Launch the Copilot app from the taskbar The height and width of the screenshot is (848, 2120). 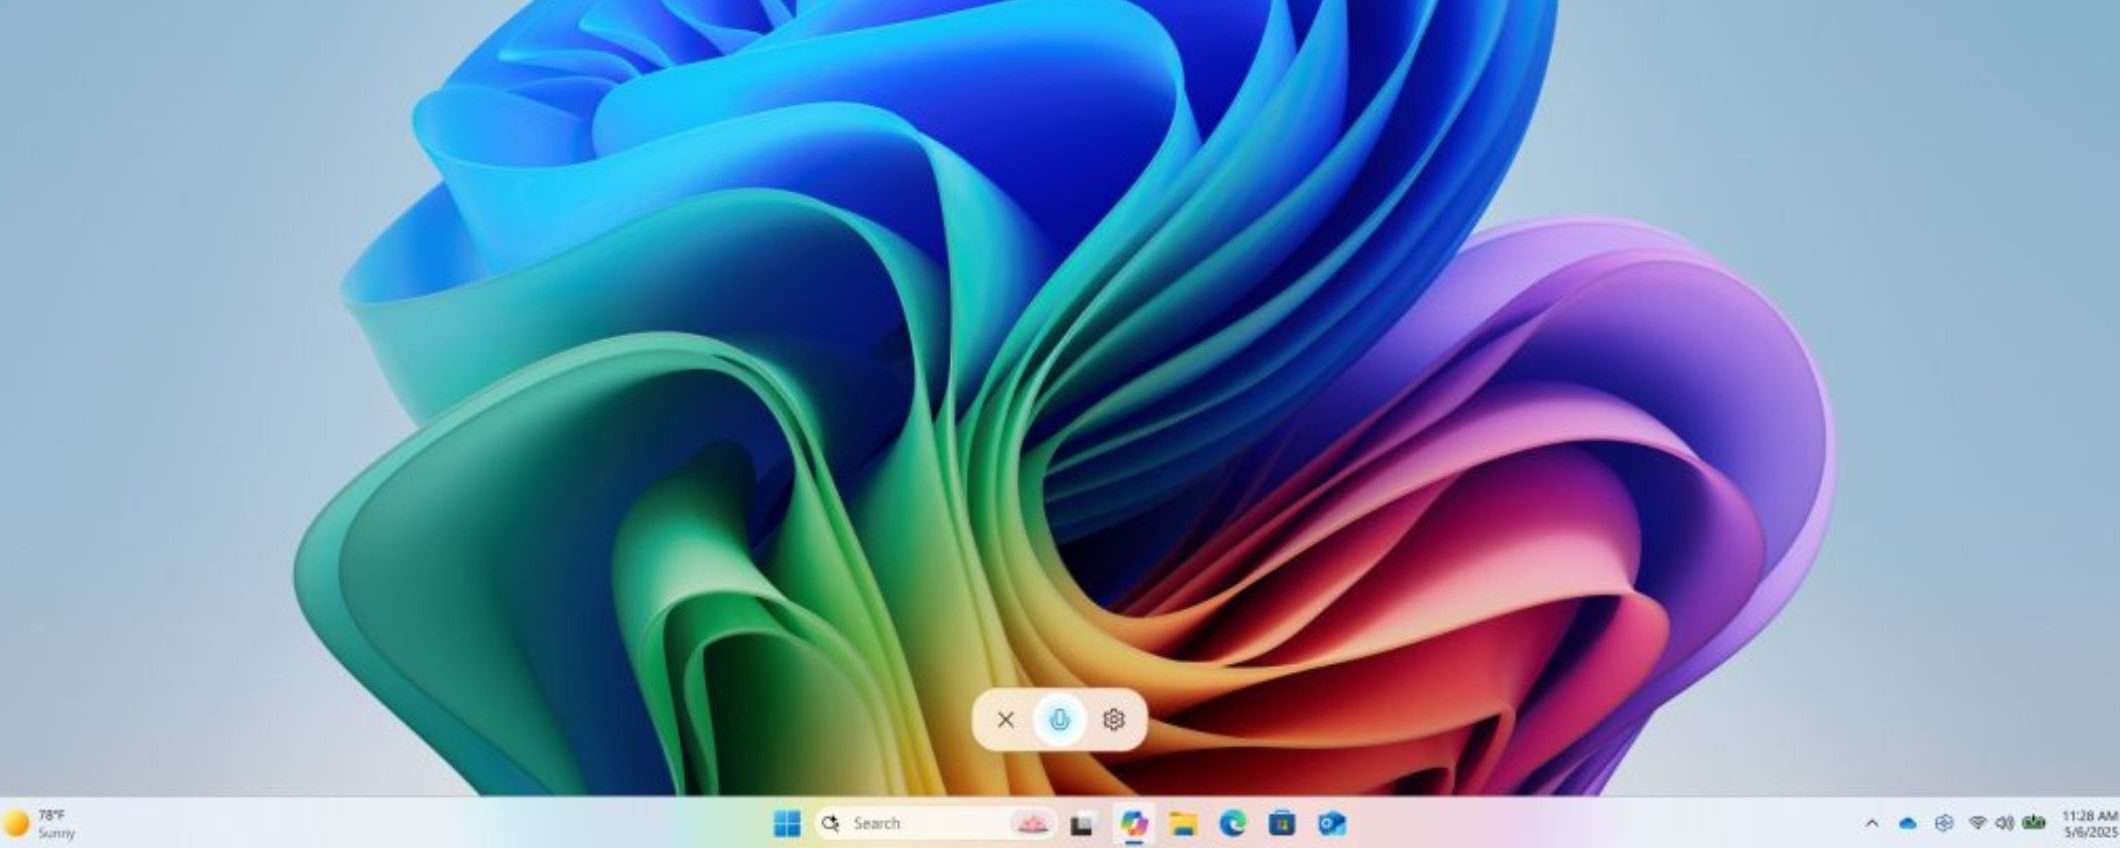point(1133,823)
